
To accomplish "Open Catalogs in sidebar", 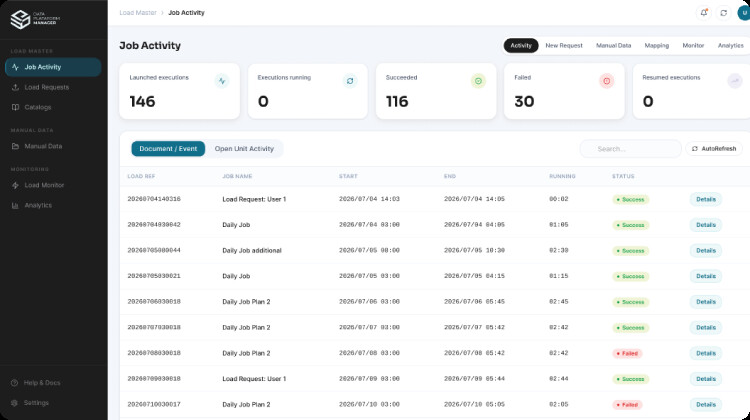I will pyautogui.click(x=53, y=107).
